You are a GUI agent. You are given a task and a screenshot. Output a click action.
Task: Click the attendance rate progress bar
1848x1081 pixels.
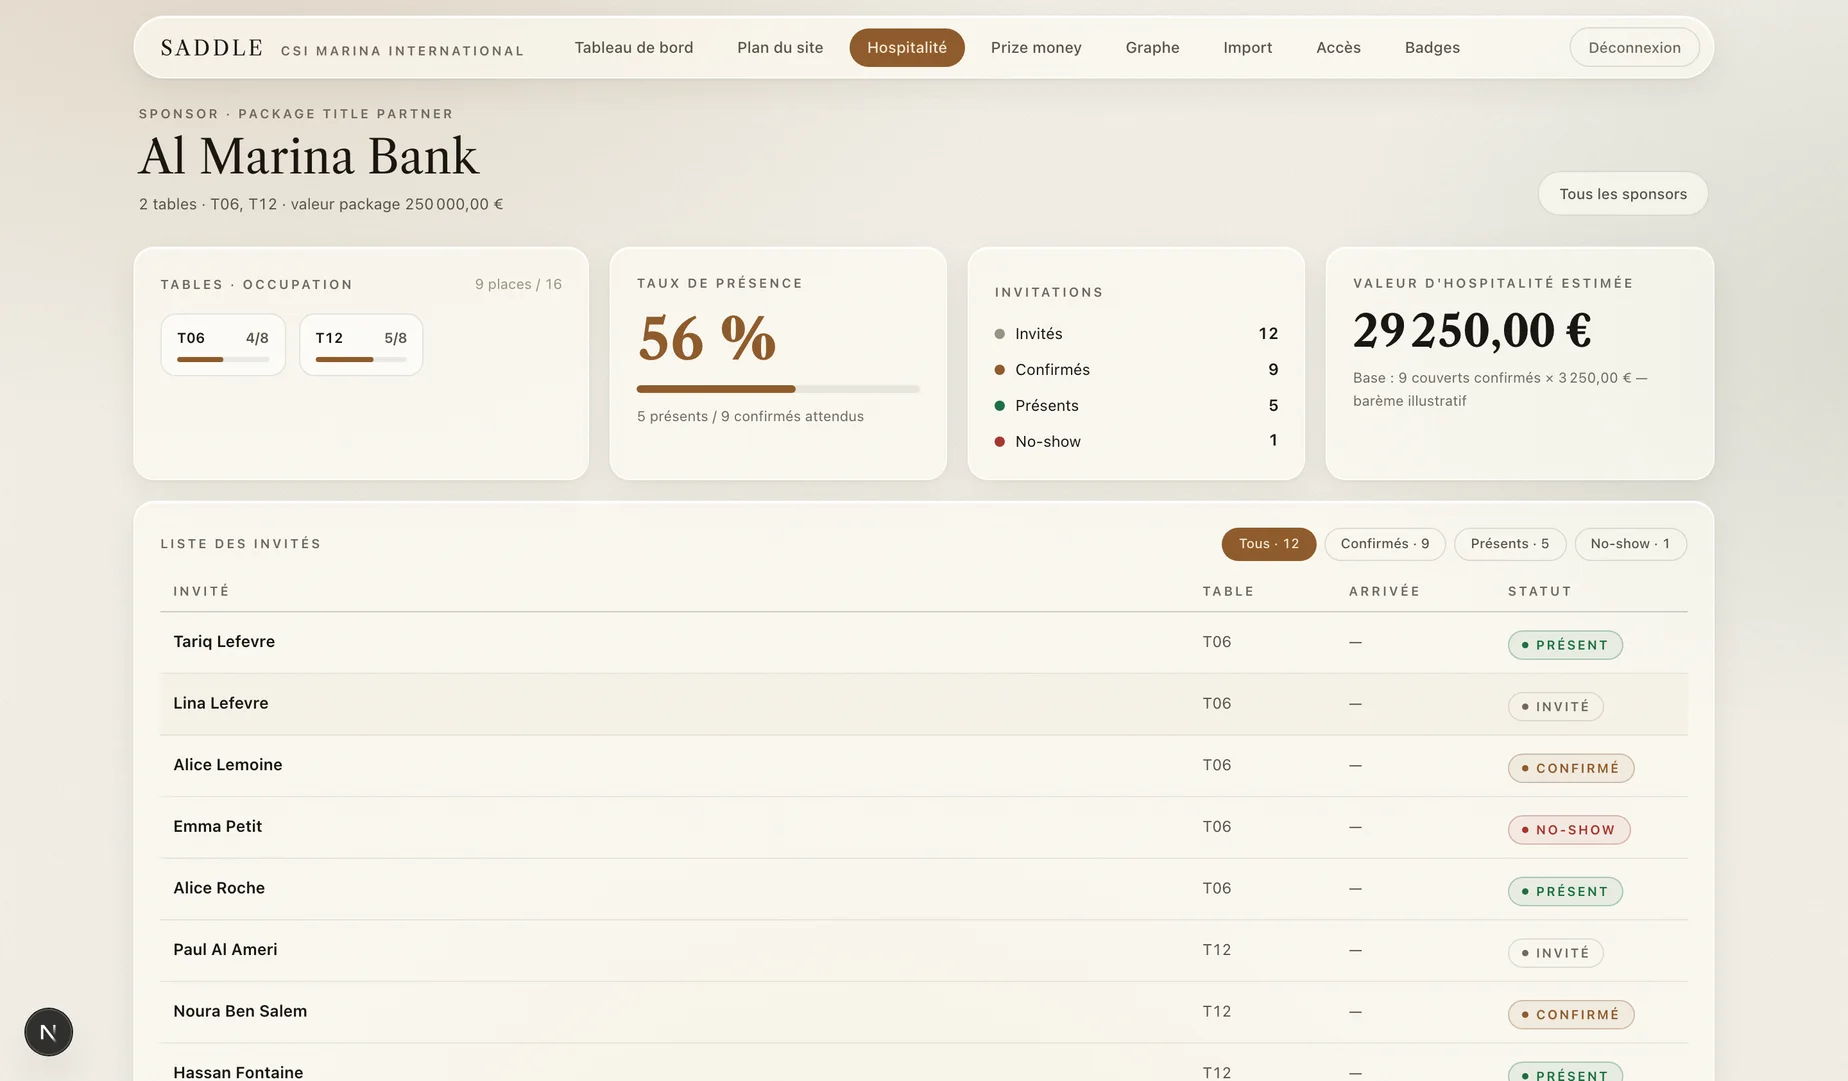[778, 389]
